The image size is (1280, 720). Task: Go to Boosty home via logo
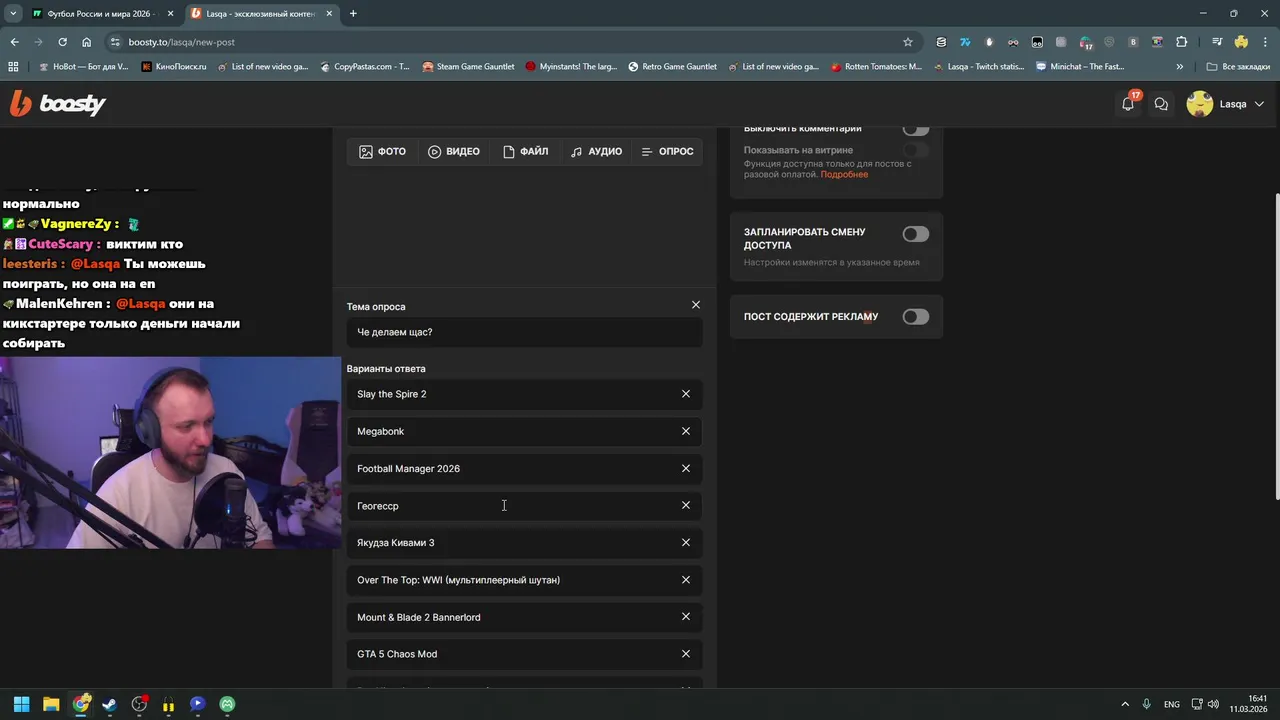(x=58, y=103)
